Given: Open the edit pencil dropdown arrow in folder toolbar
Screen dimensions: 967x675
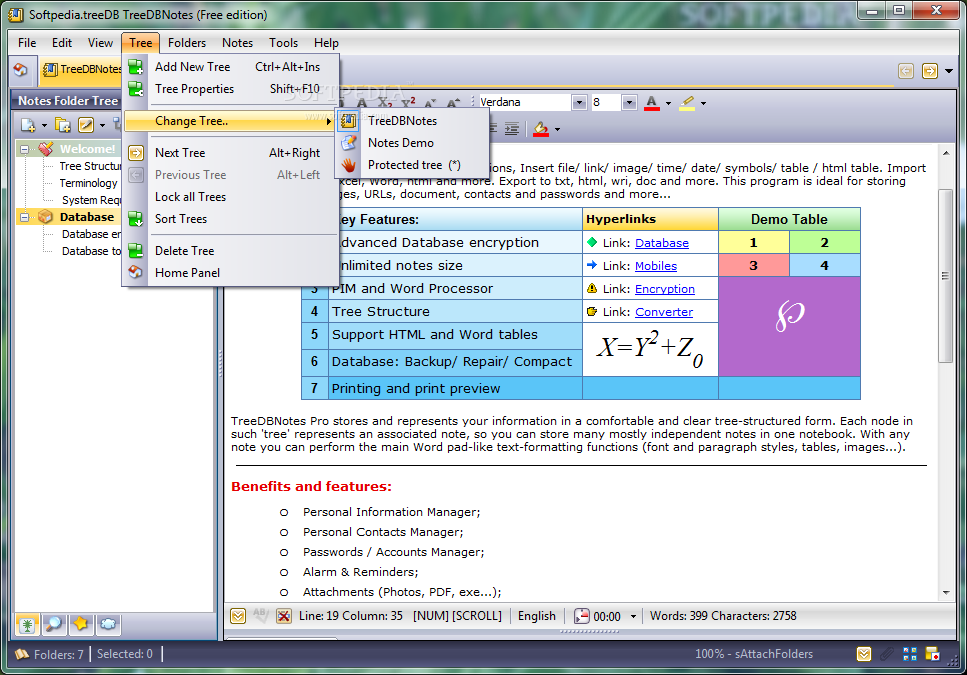Looking at the screenshot, I should 102,126.
